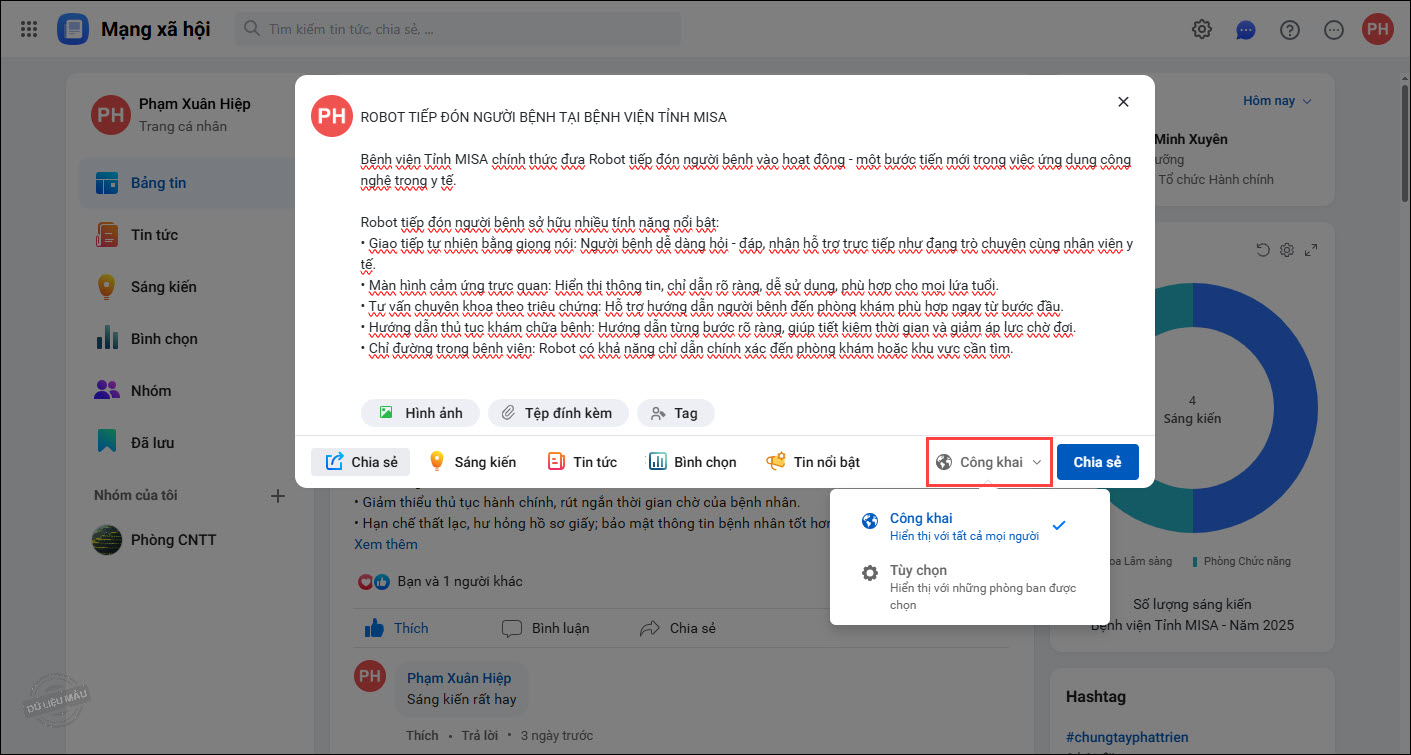Open commenter name Phạm Xuân Hiệp link
The width and height of the screenshot is (1411, 755).
(459, 678)
